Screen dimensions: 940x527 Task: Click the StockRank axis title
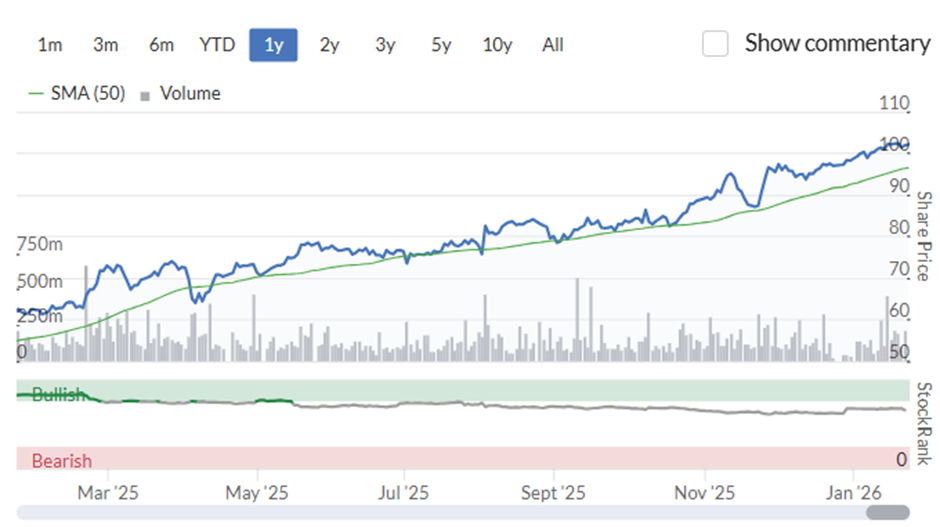point(924,423)
